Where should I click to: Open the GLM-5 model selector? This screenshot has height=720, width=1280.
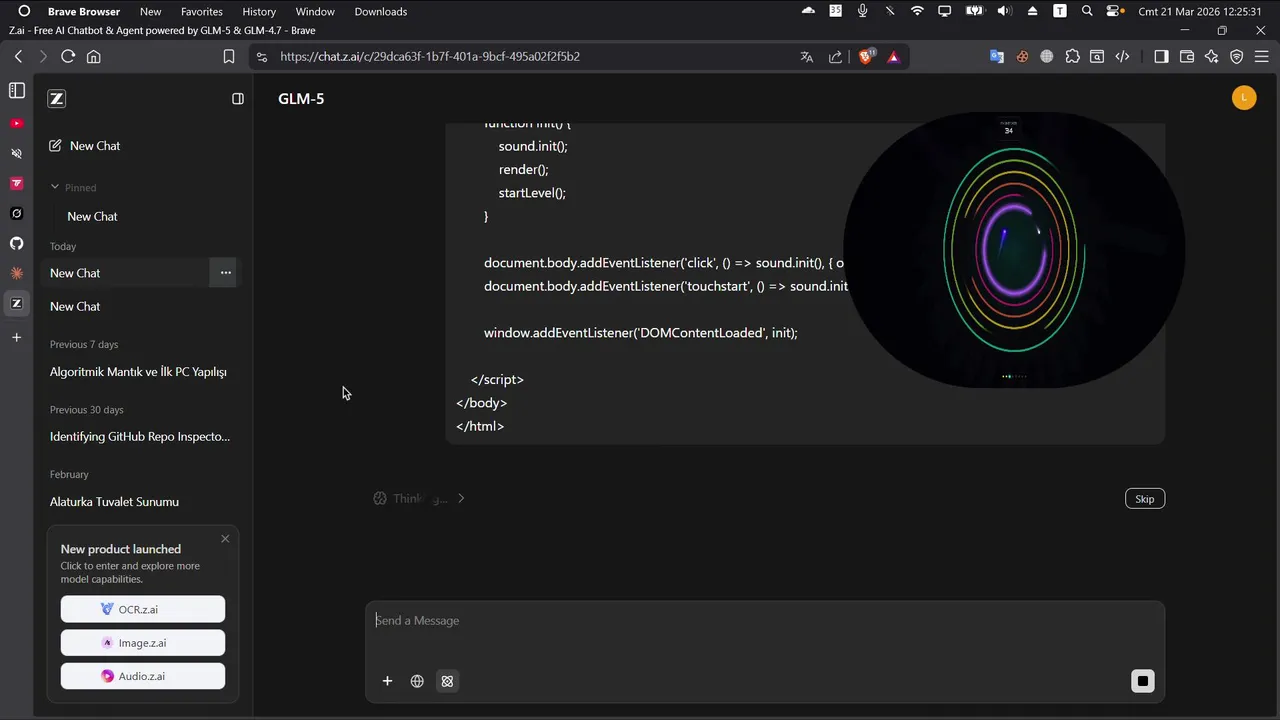[301, 99]
